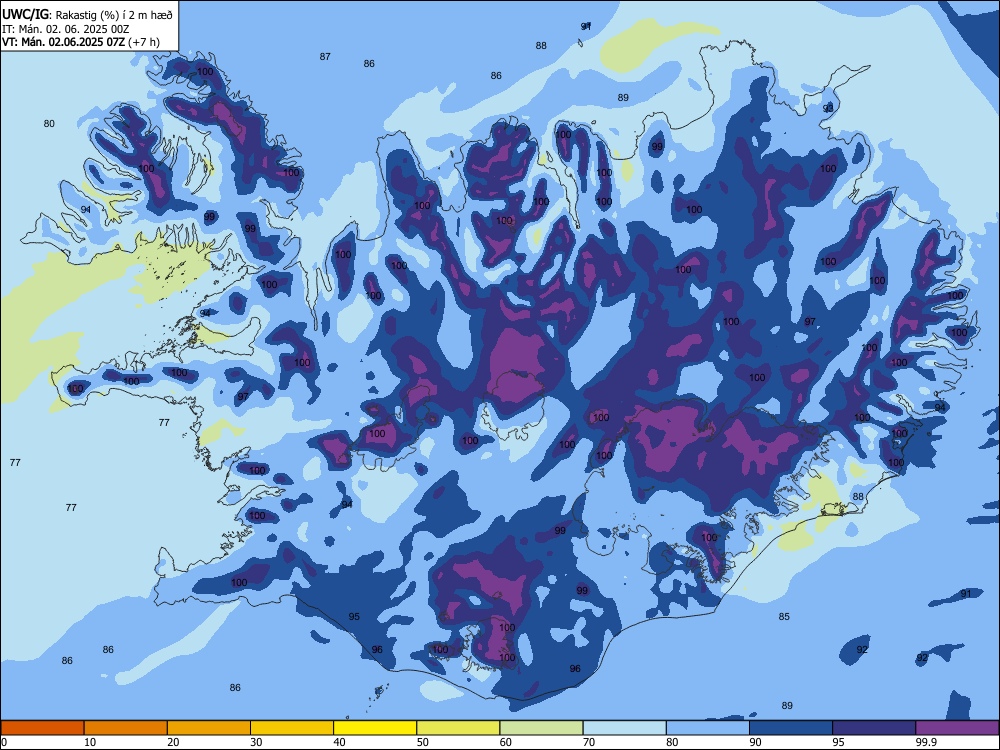Click the 30–40 amber legend swatch

tap(292, 728)
